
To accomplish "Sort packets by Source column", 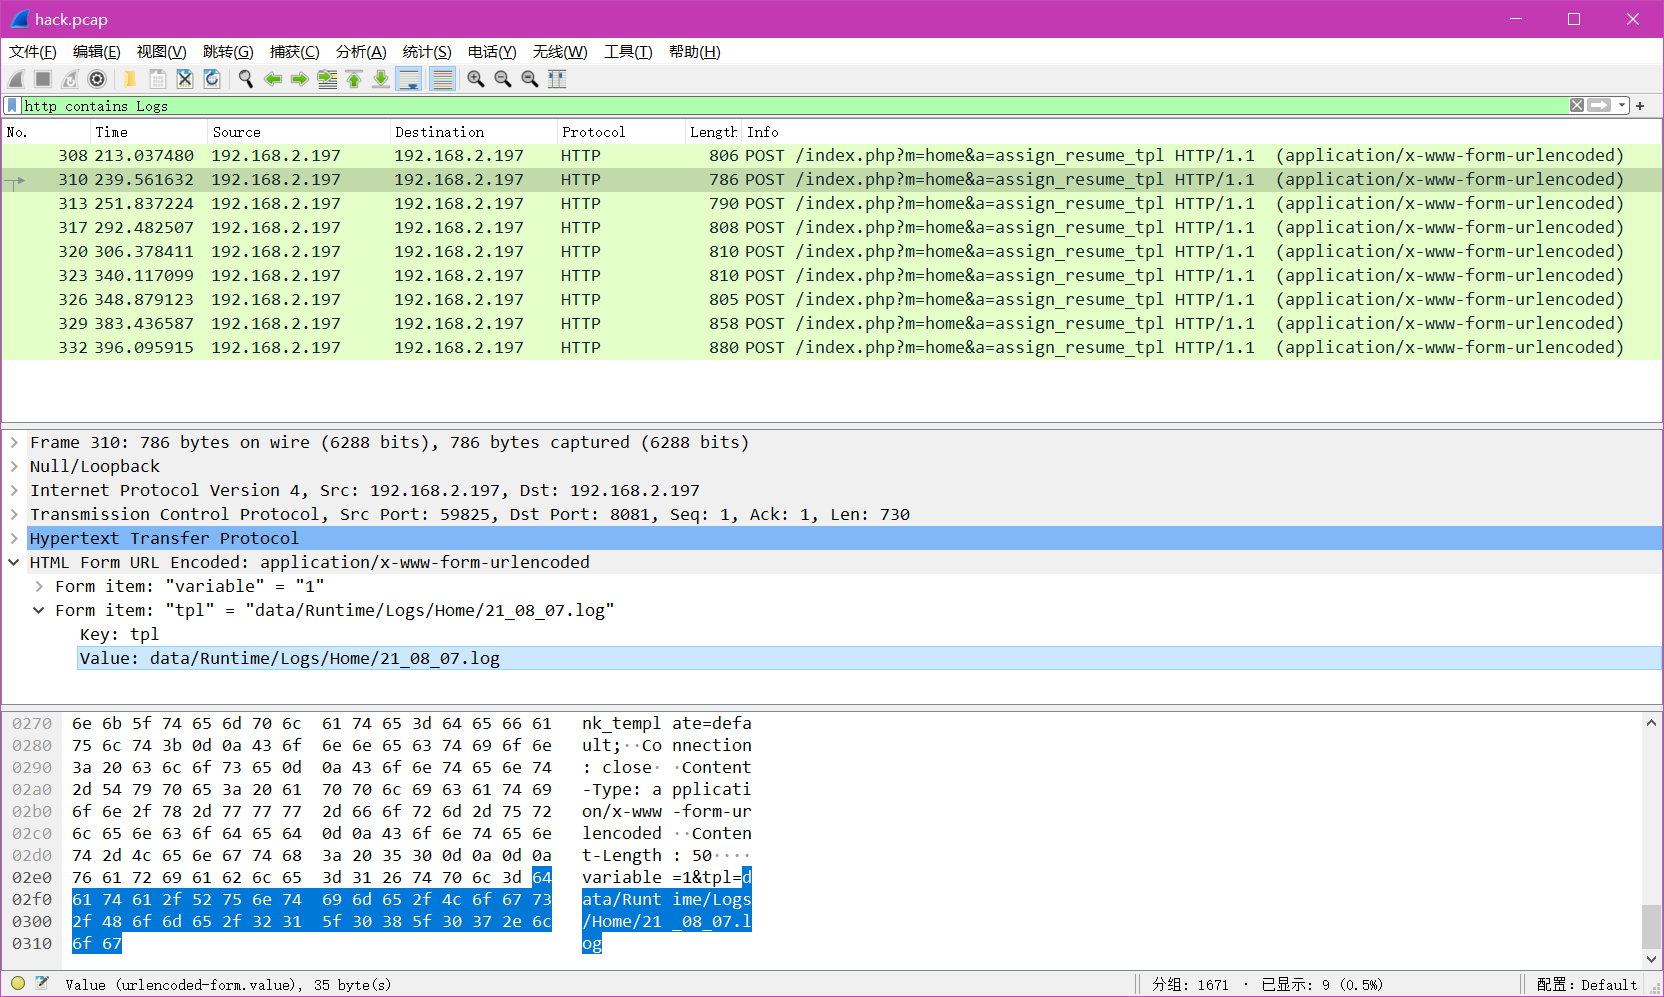I will (299, 132).
